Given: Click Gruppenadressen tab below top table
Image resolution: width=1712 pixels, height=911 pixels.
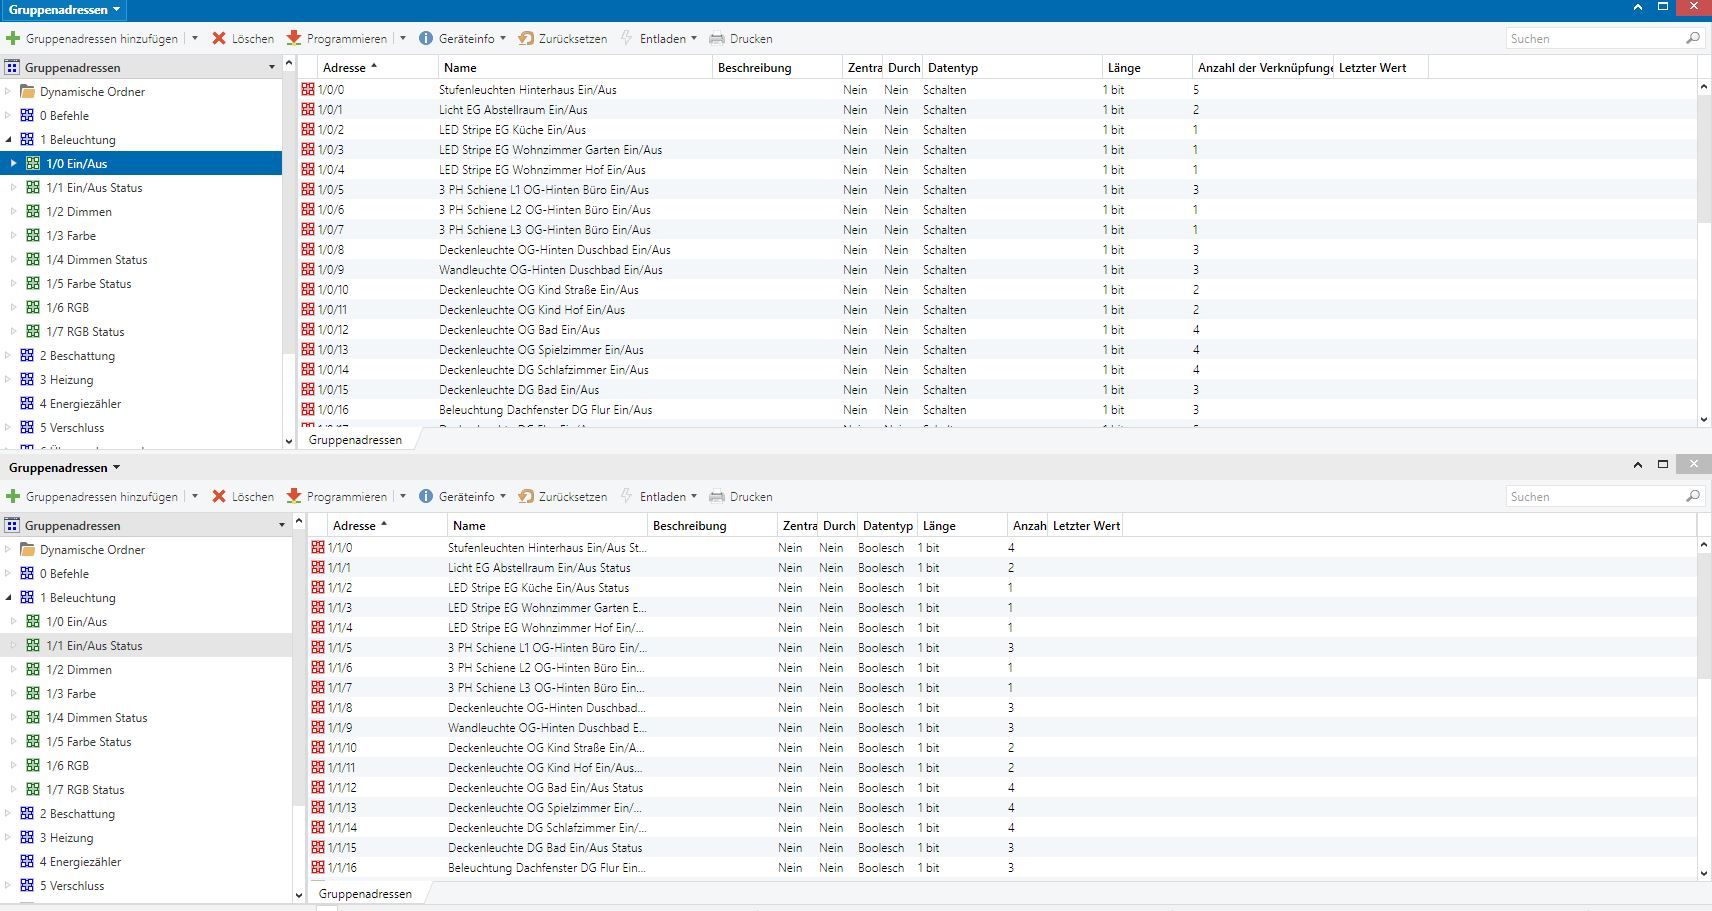Looking at the screenshot, I should pos(355,440).
